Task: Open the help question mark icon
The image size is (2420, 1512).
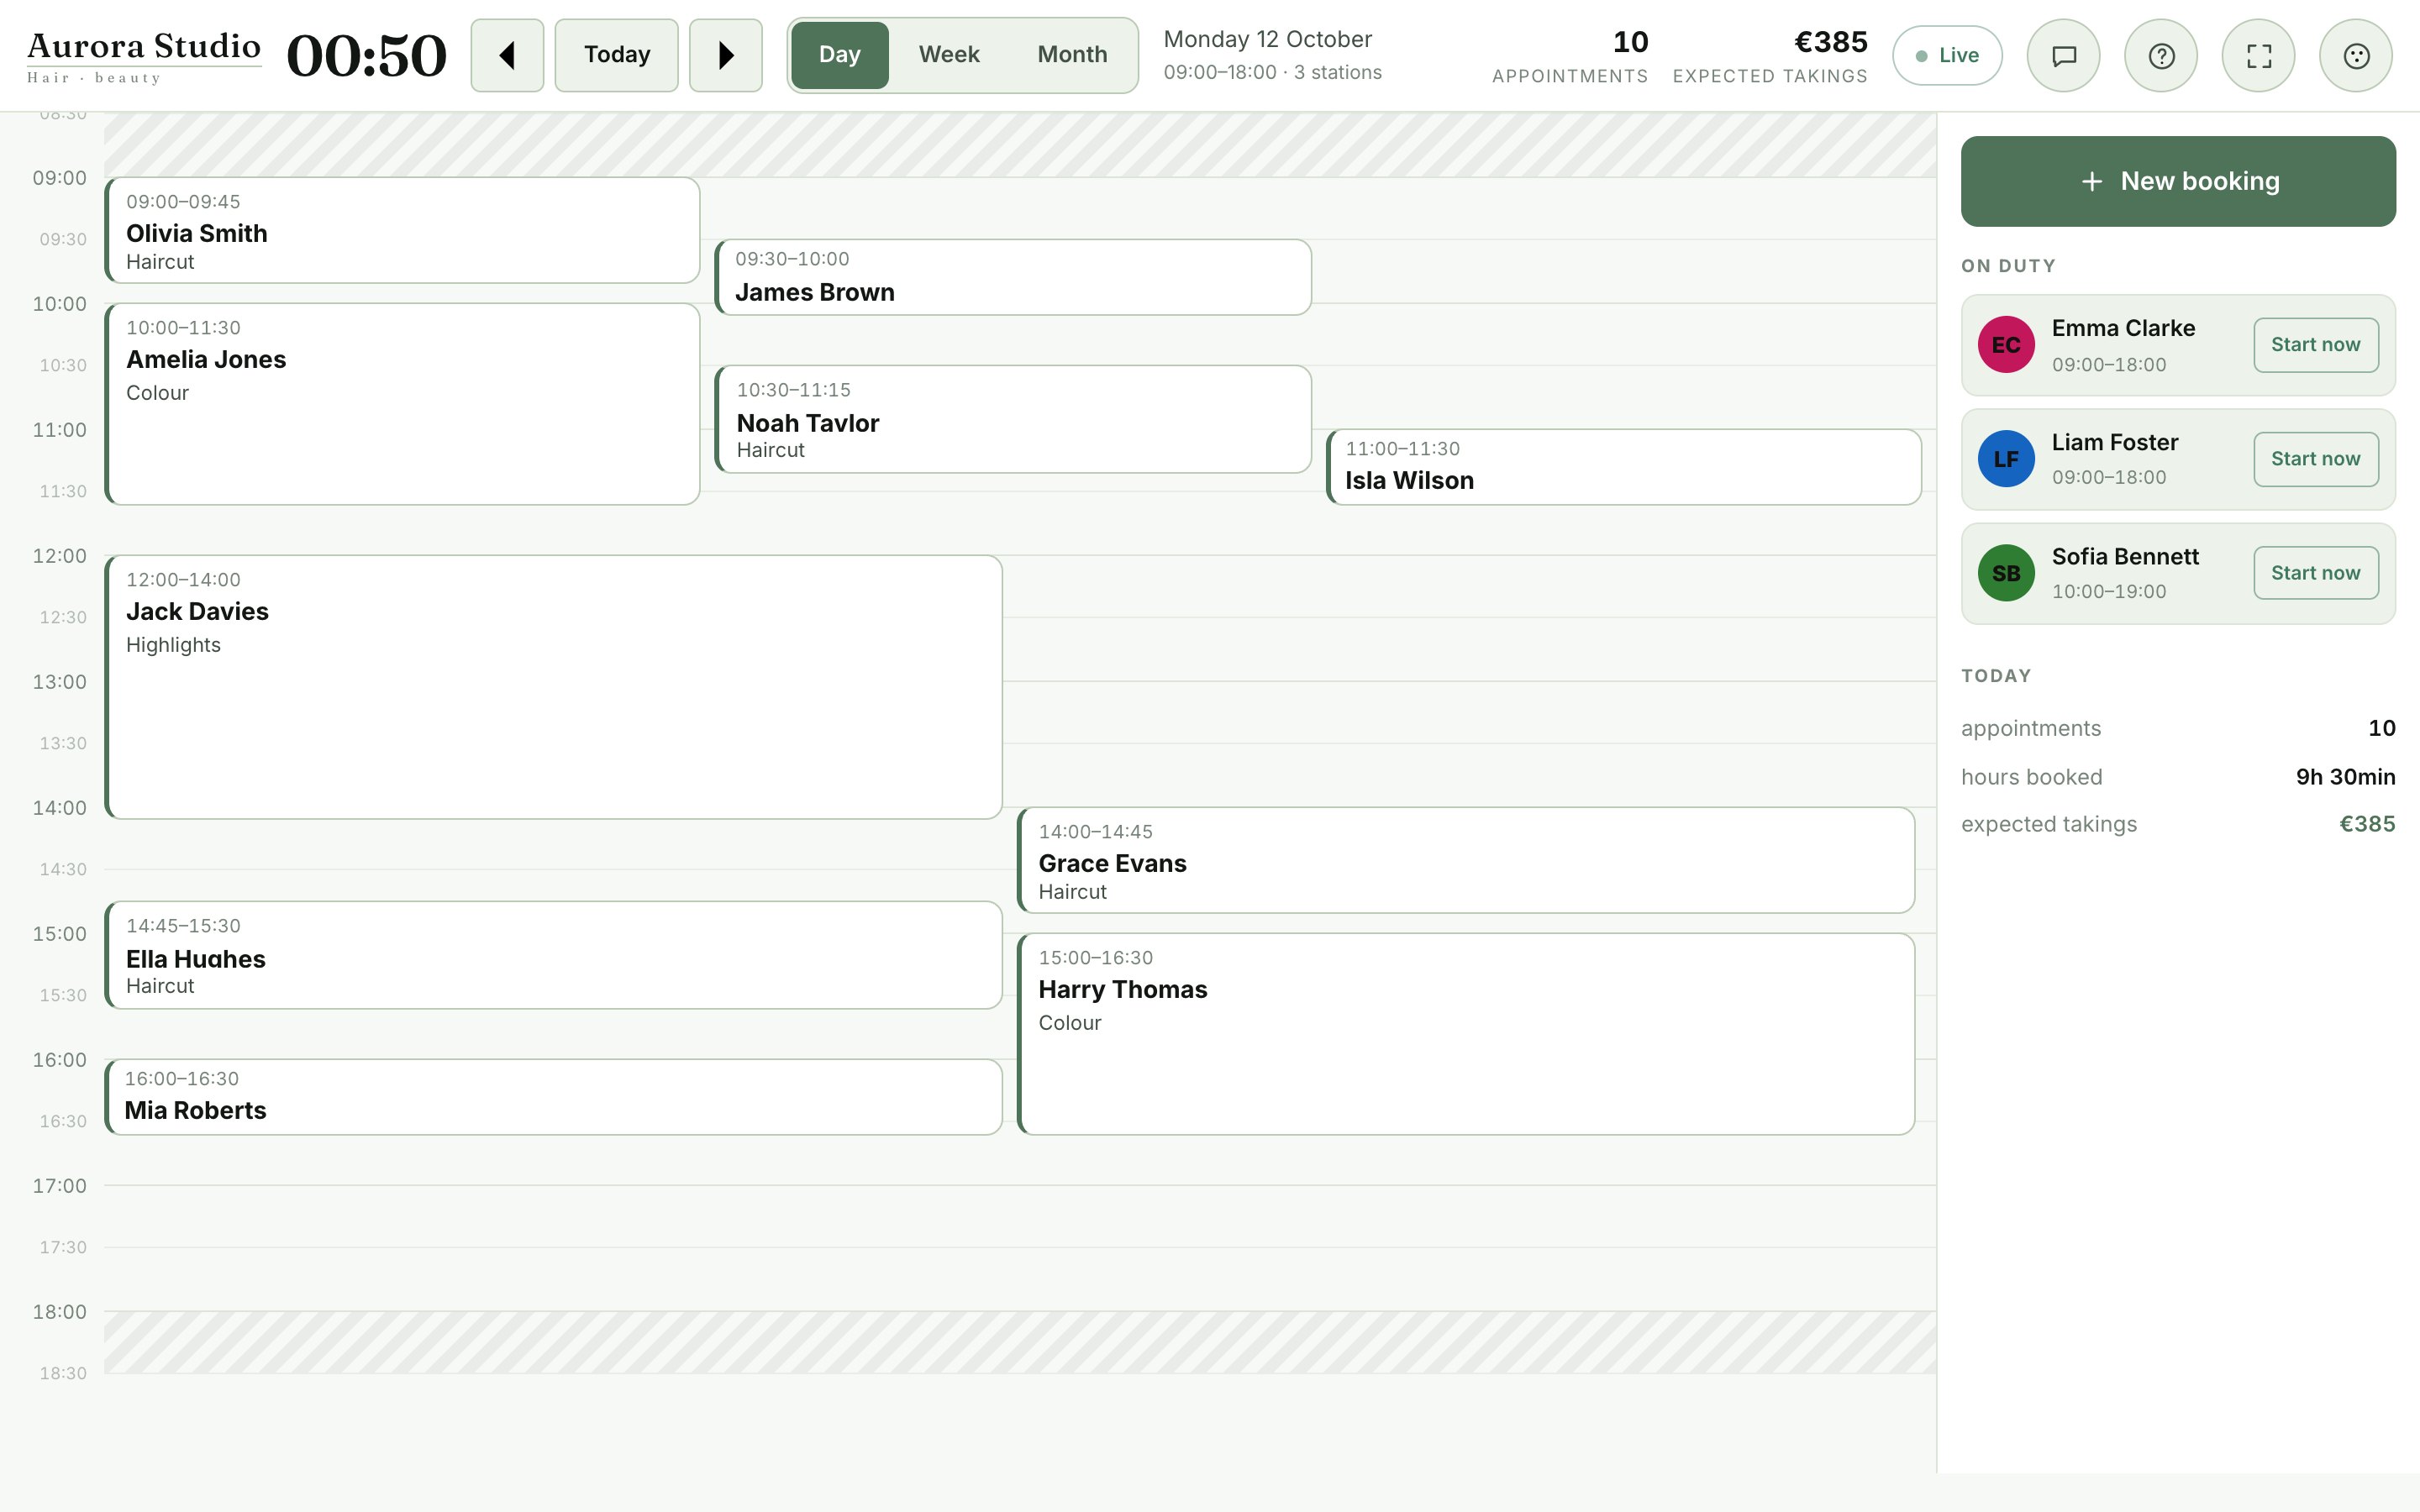Action: coord(2161,56)
